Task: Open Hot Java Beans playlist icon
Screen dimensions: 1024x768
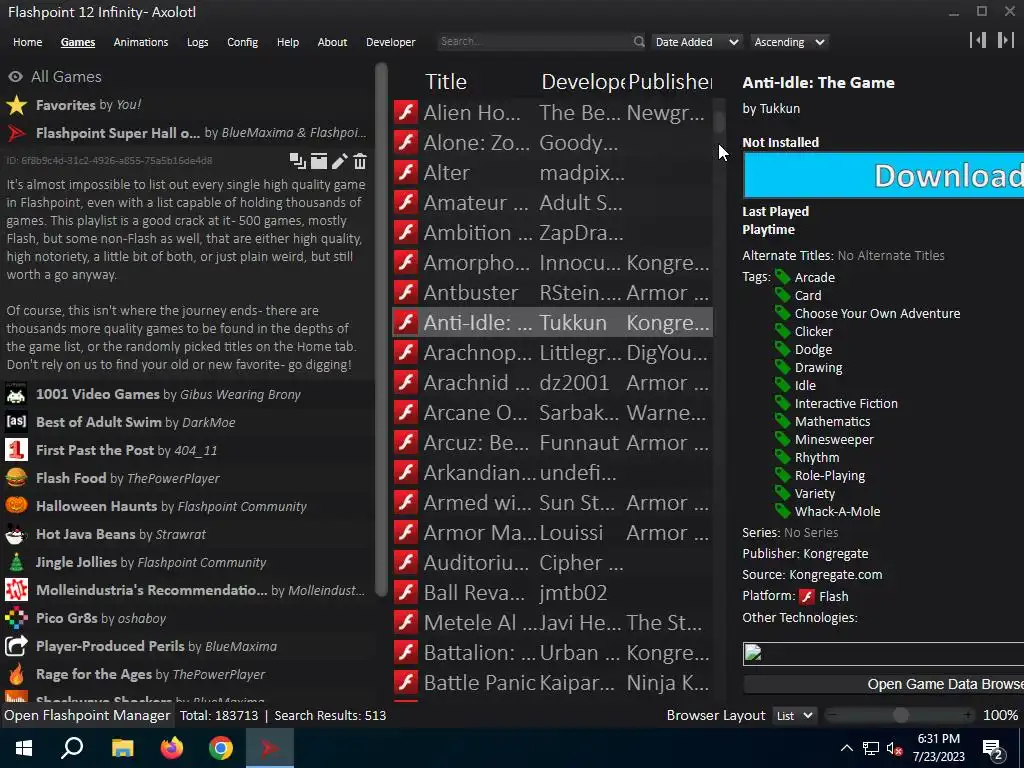Action: tap(16, 534)
